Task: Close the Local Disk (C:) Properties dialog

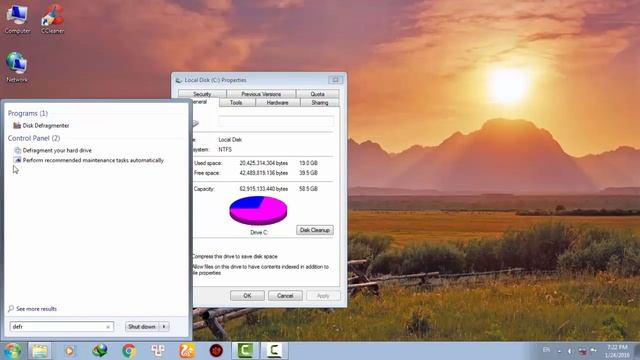Action: [x=336, y=80]
